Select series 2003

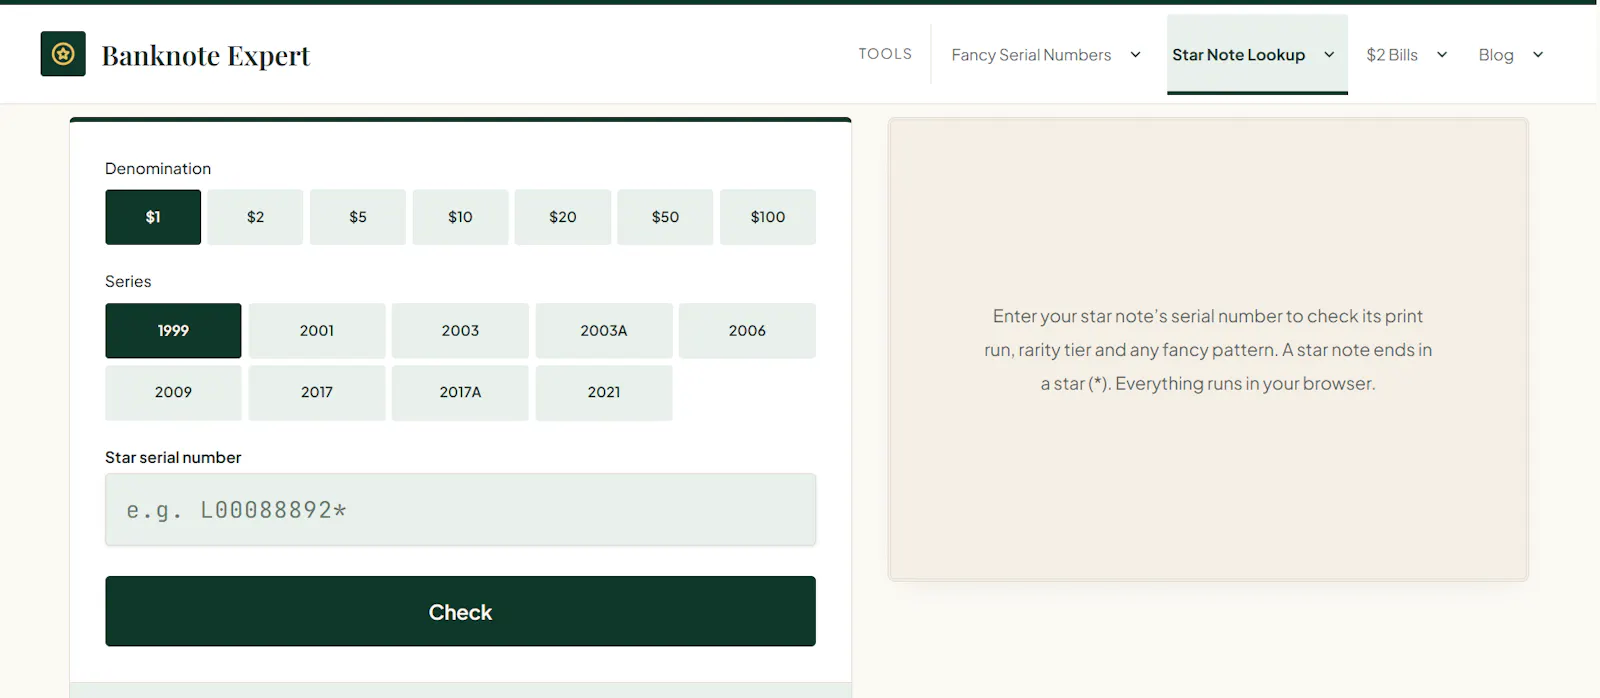(x=460, y=331)
